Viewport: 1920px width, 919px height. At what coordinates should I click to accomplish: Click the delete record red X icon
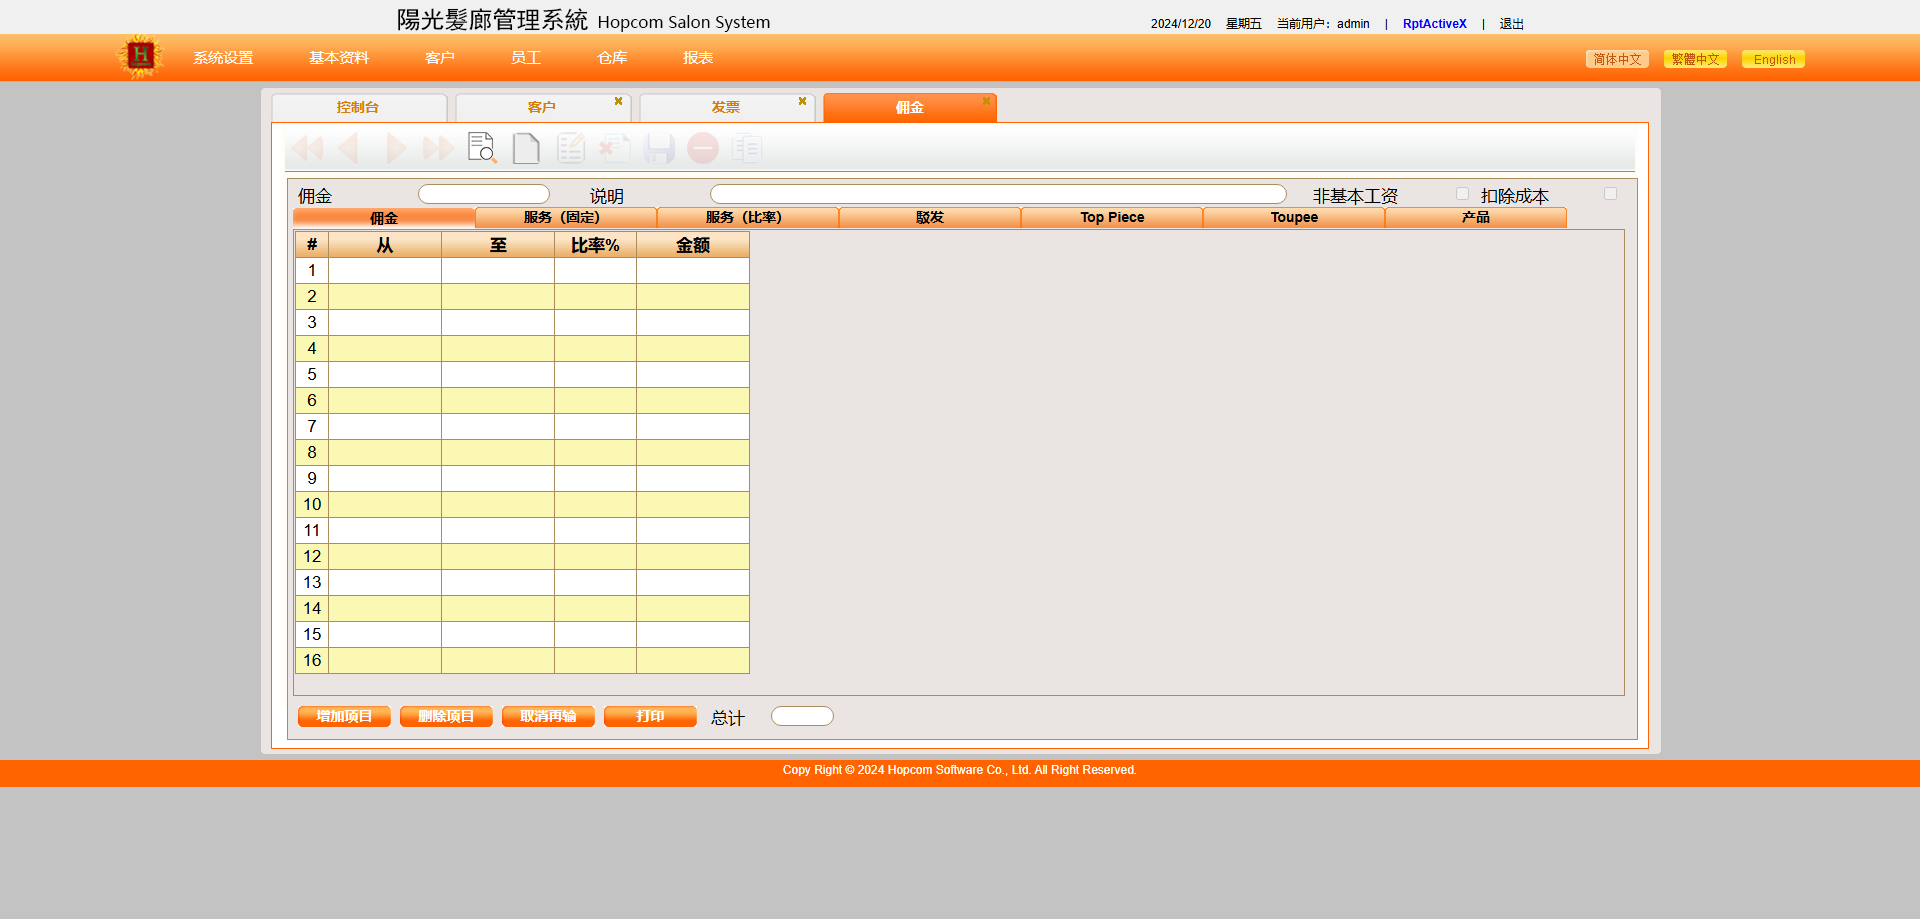click(614, 148)
